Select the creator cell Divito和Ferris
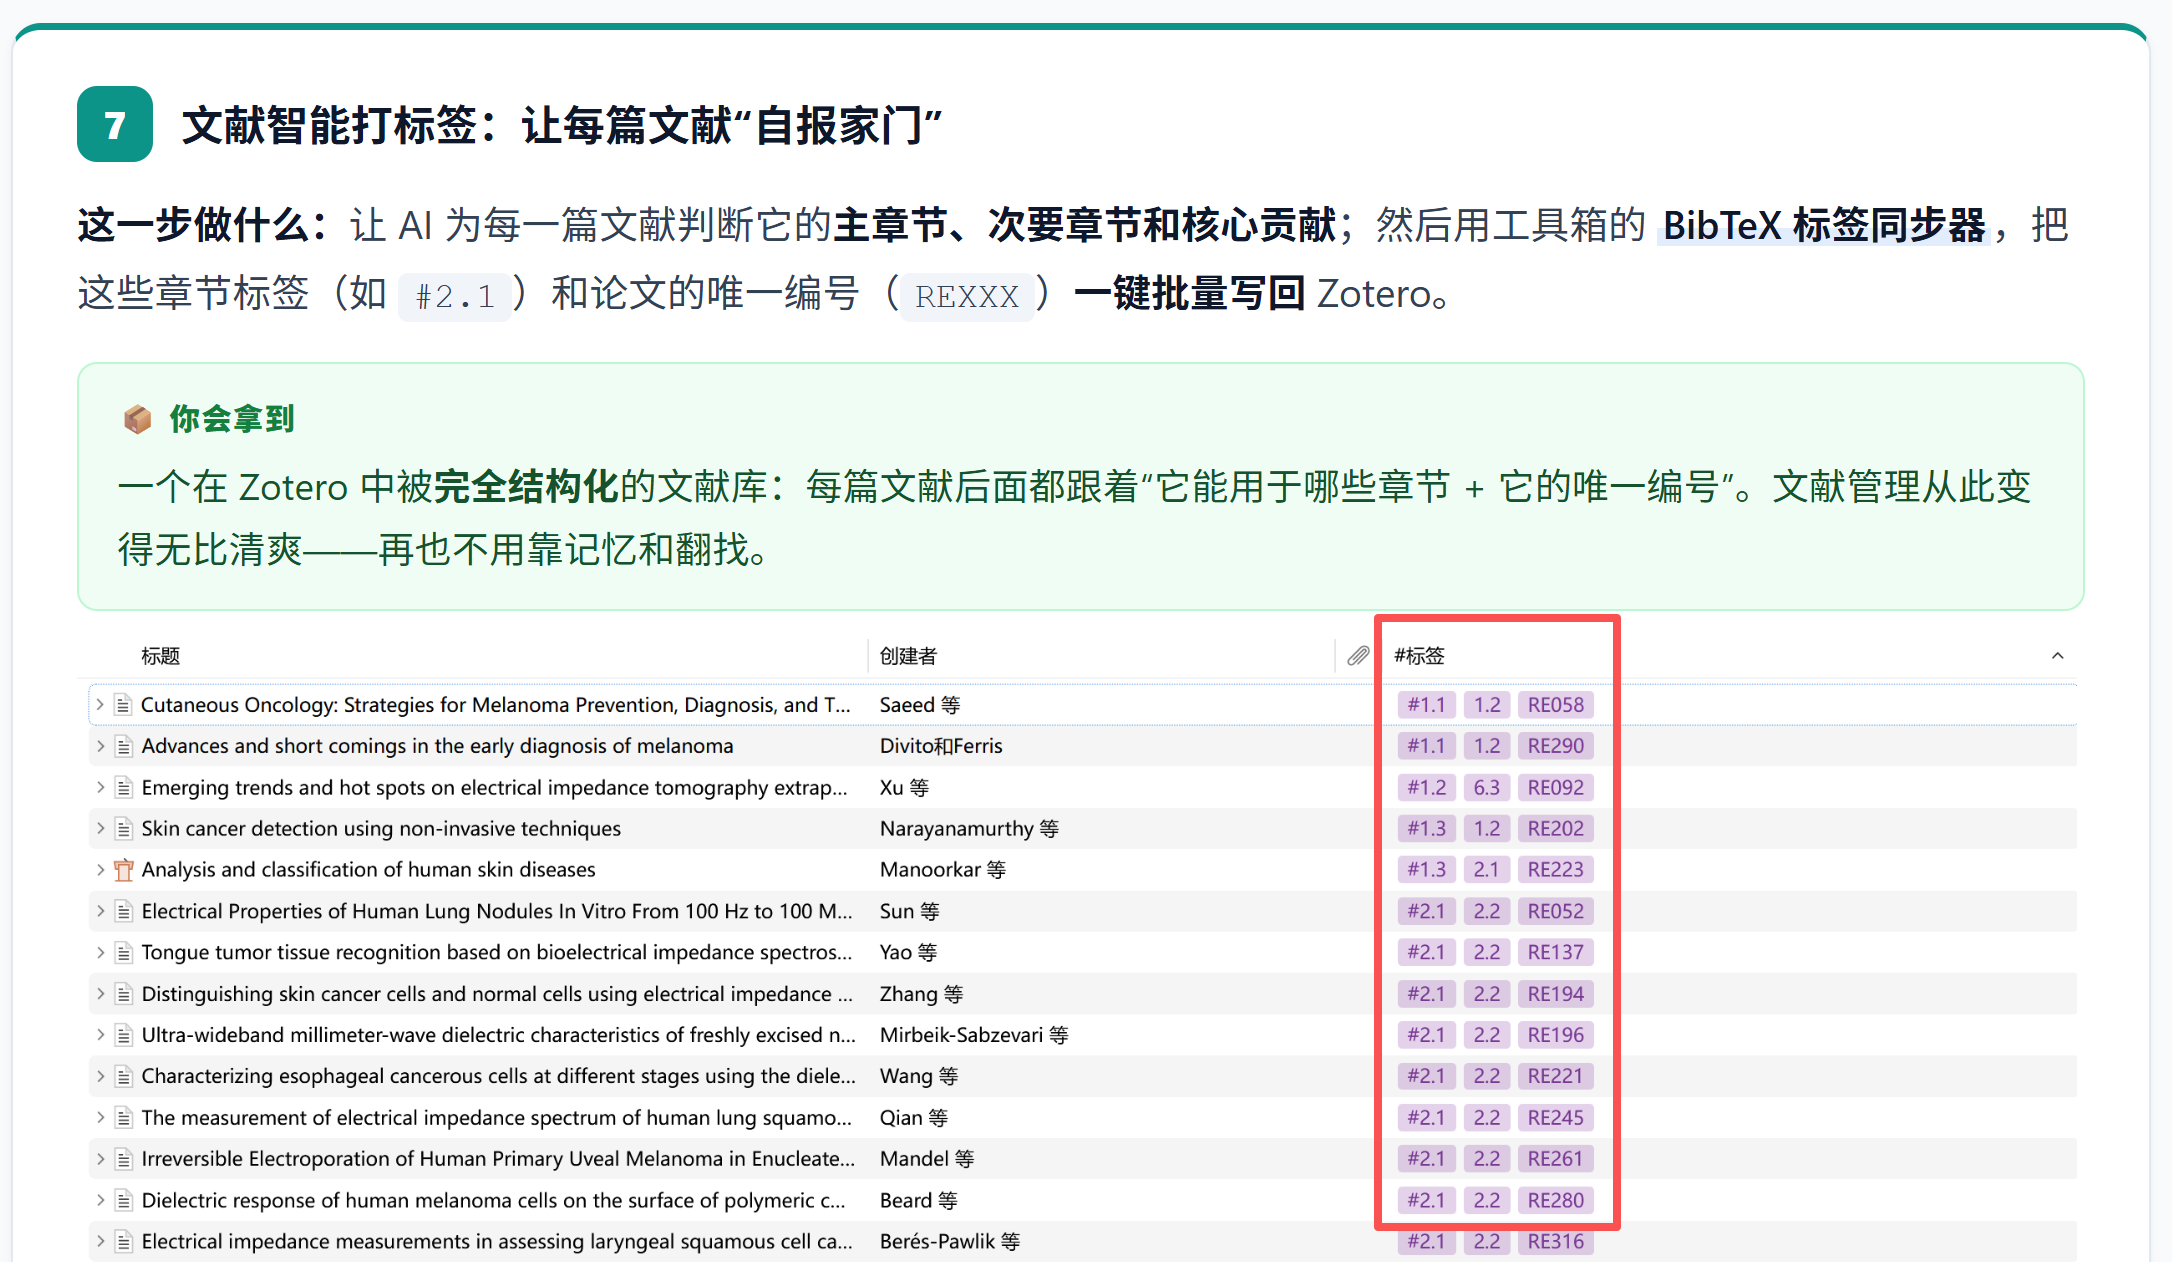This screenshot has height=1262, width=2172. (x=941, y=746)
